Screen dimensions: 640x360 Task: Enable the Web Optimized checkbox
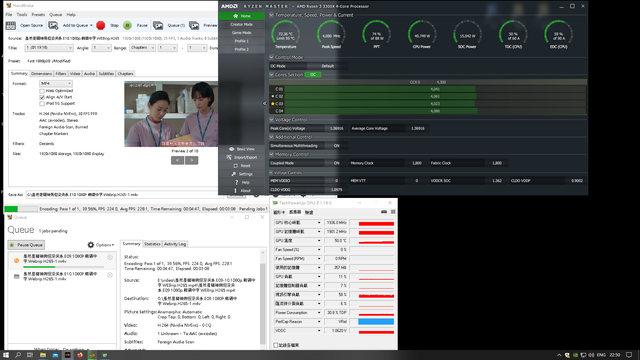point(42,91)
